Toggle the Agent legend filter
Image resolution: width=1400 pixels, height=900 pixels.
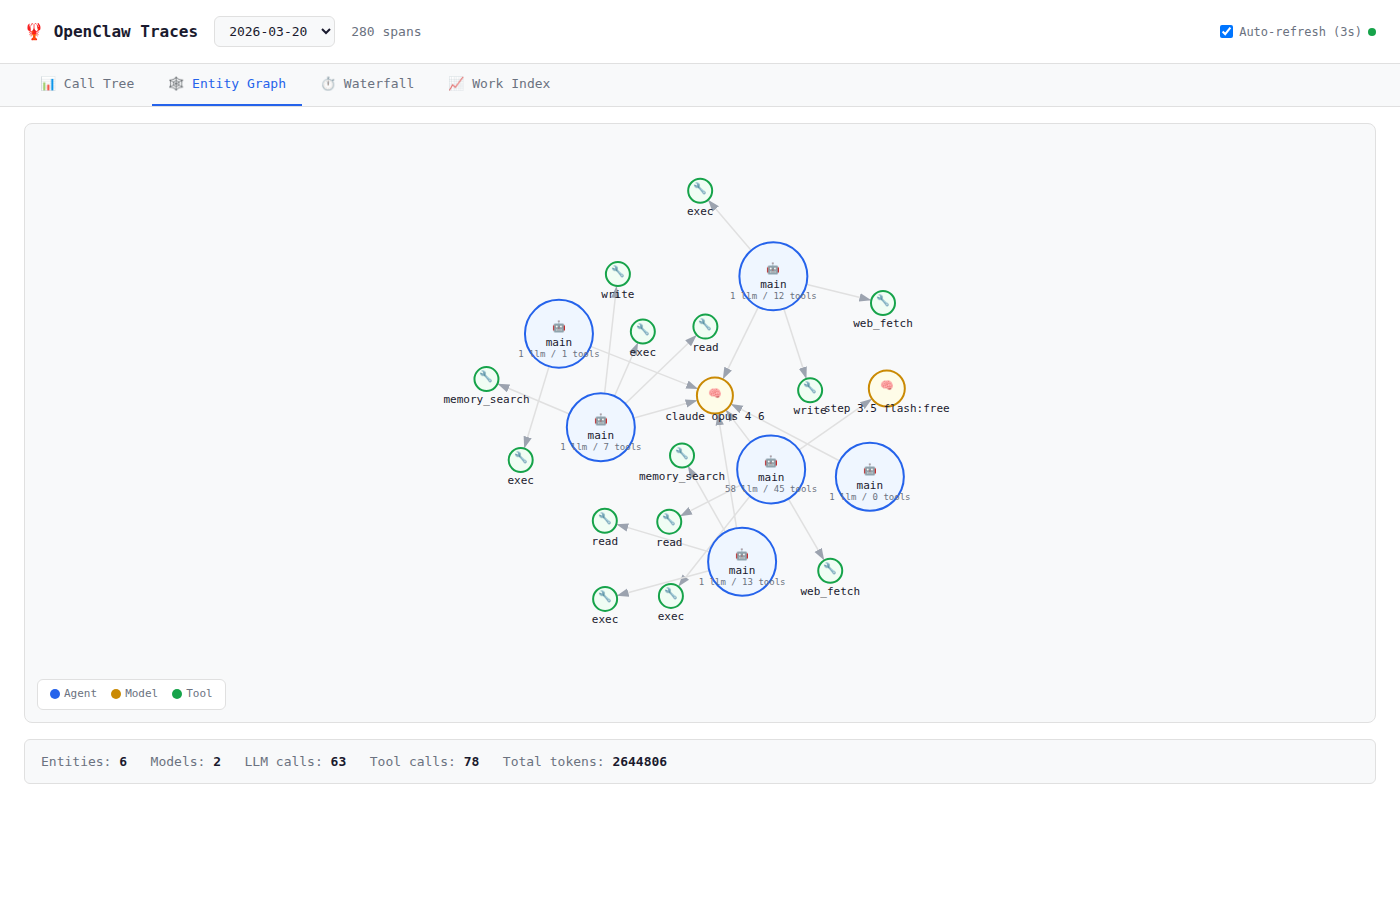coord(71,693)
